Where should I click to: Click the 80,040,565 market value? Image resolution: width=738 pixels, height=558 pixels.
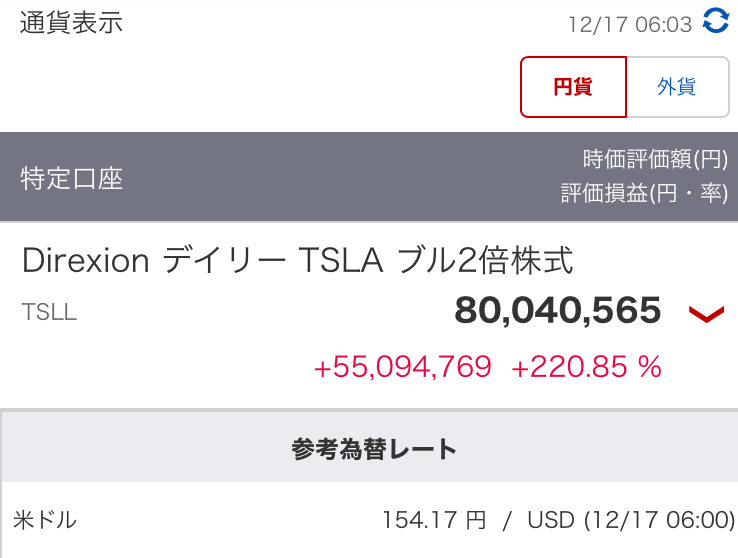pyautogui.click(x=558, y=311)
